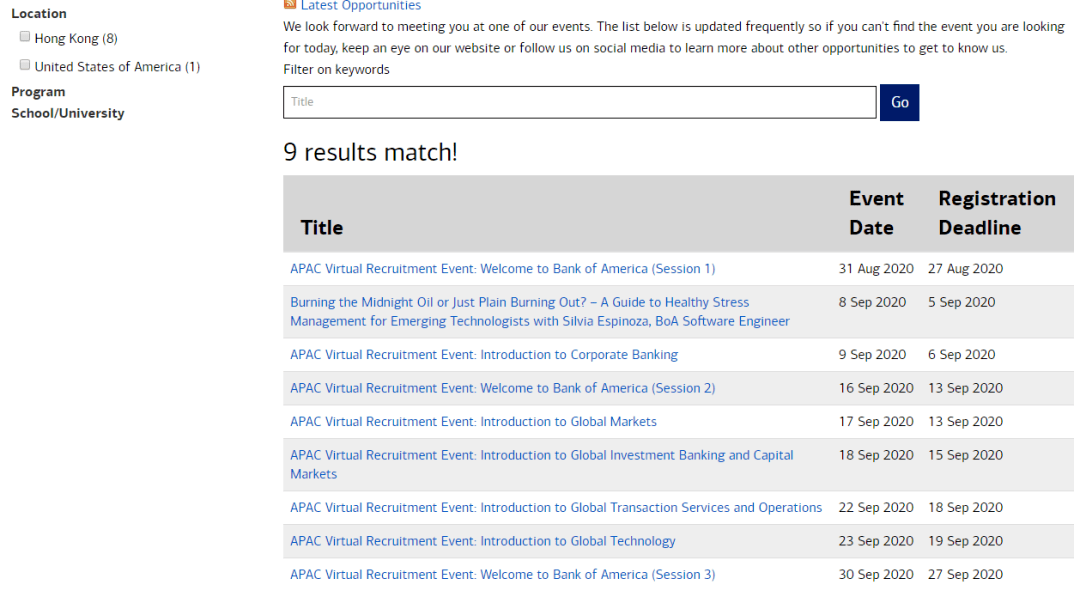Select the 30 Sep 2020 event date
Image resolution: width=1080 pixels, height=597 pixels.
[876, 574]
